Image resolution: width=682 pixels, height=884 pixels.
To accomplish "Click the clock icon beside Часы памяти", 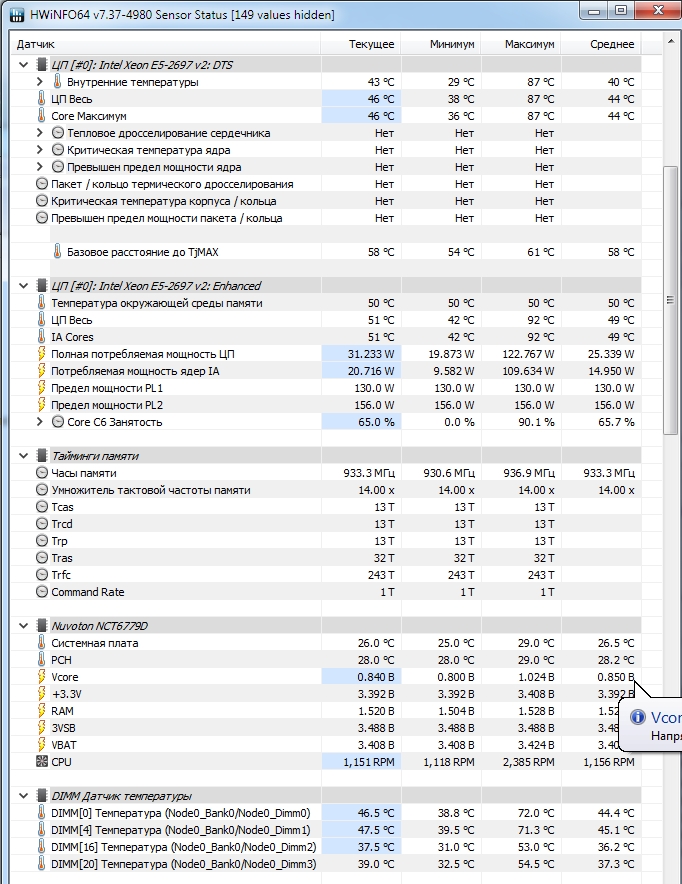I will (42, 473).
